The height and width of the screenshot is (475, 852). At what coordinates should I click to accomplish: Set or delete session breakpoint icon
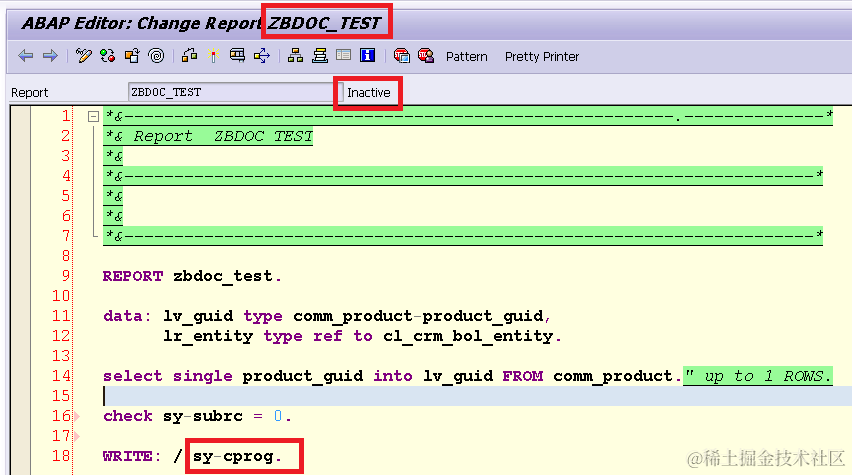click(x=402, y=55)
